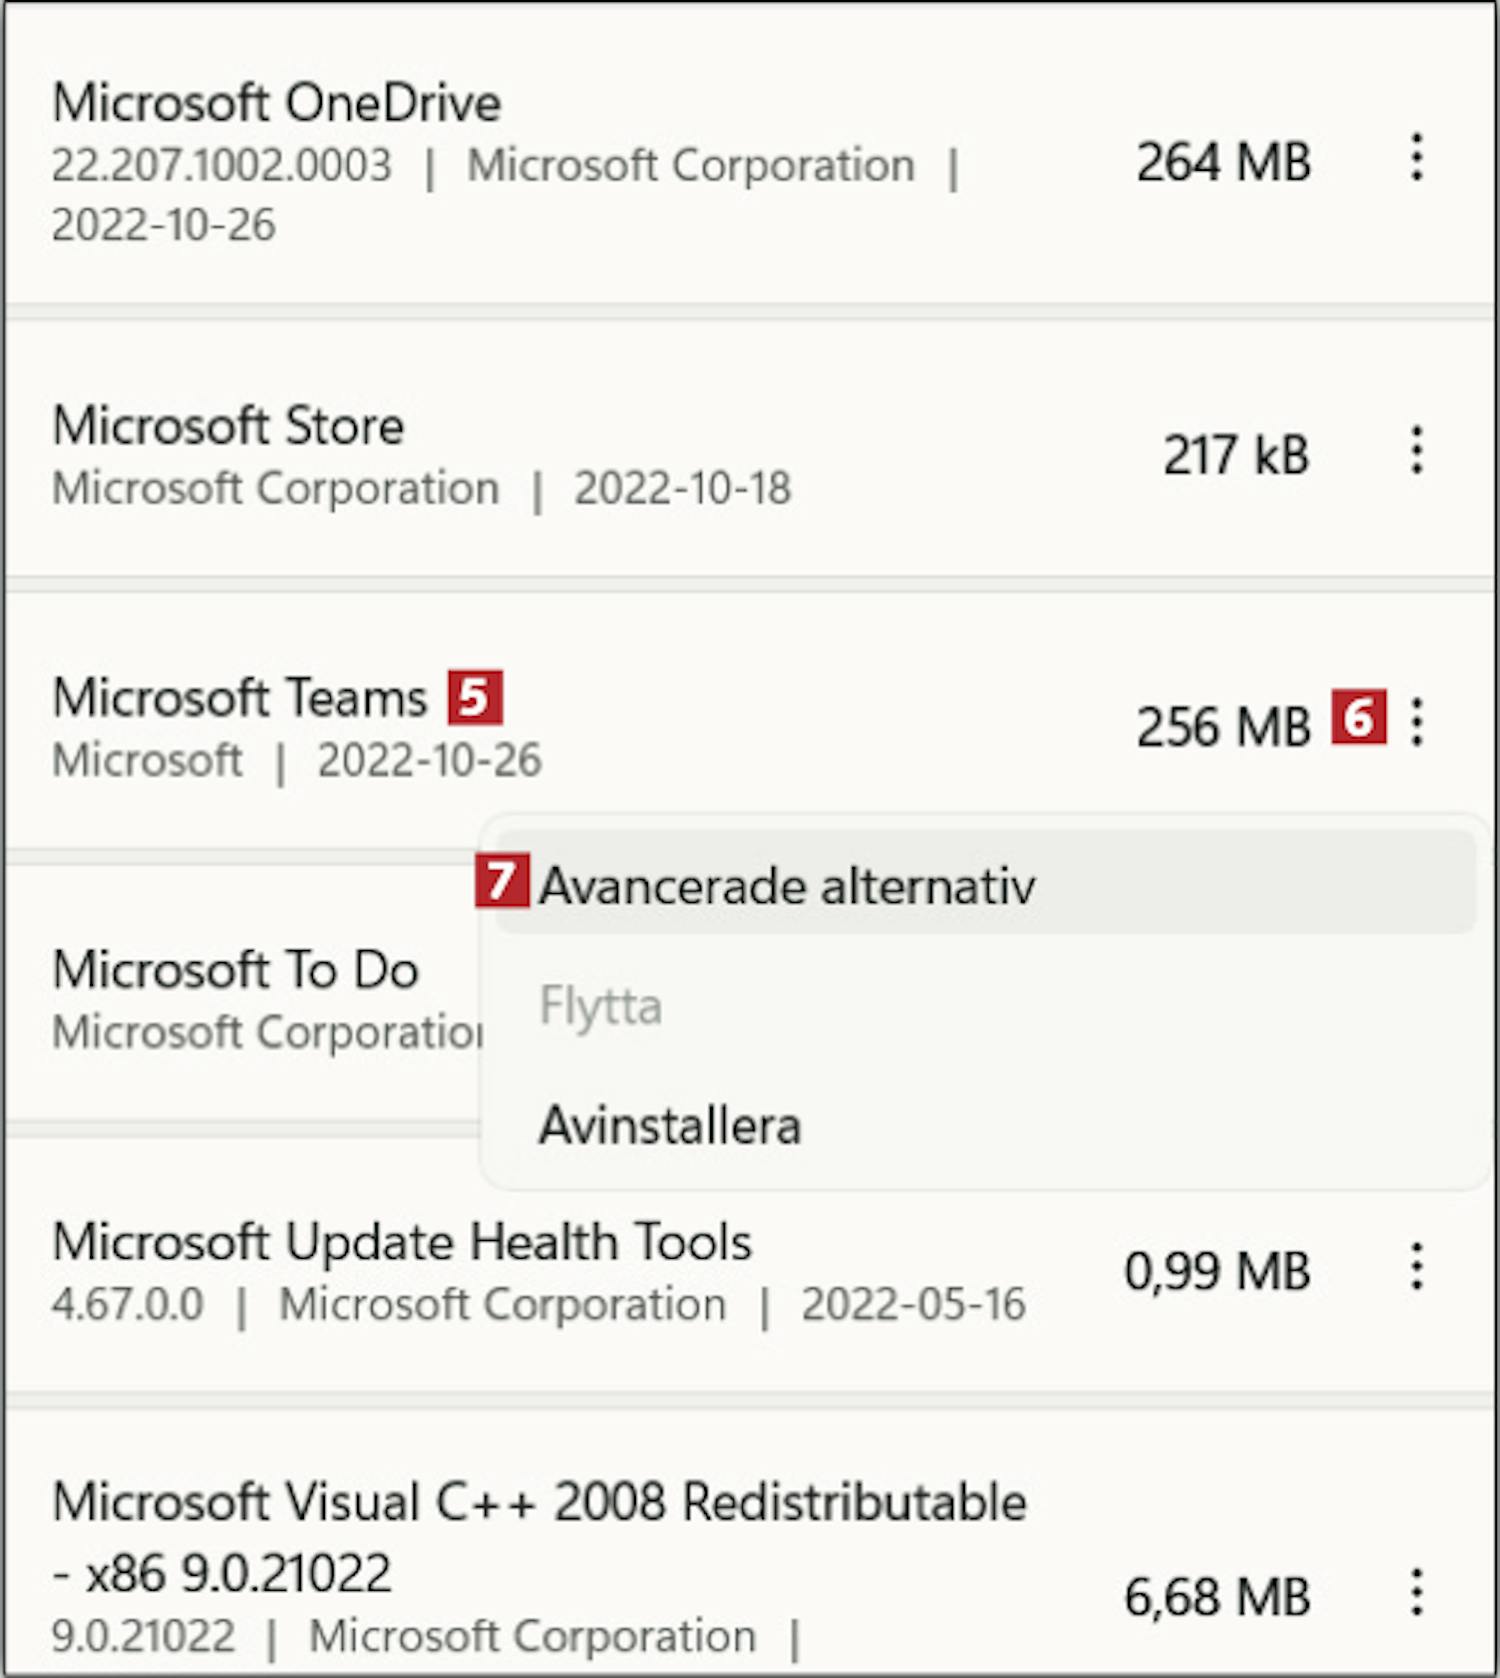Select the Microsoft Teams app name
Screen dimensions: 1500x1678
click(x=240, y=697)
